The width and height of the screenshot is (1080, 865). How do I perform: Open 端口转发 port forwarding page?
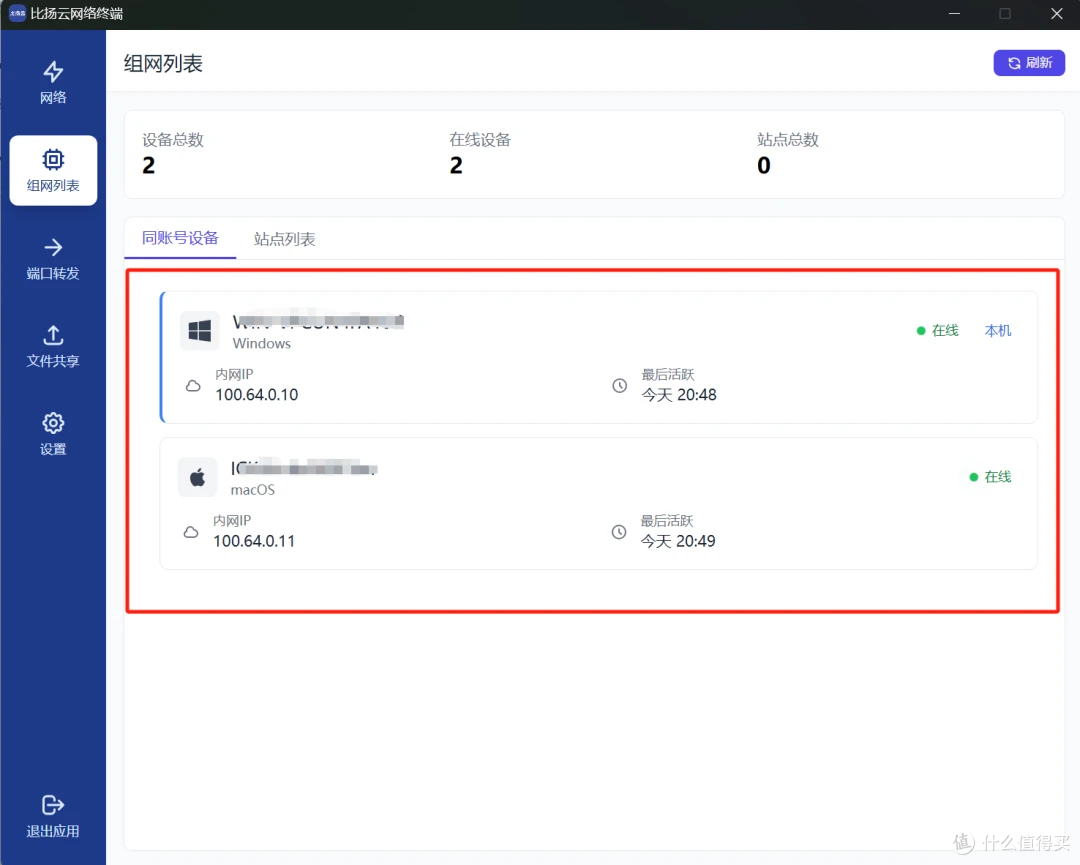click(53, 259)
